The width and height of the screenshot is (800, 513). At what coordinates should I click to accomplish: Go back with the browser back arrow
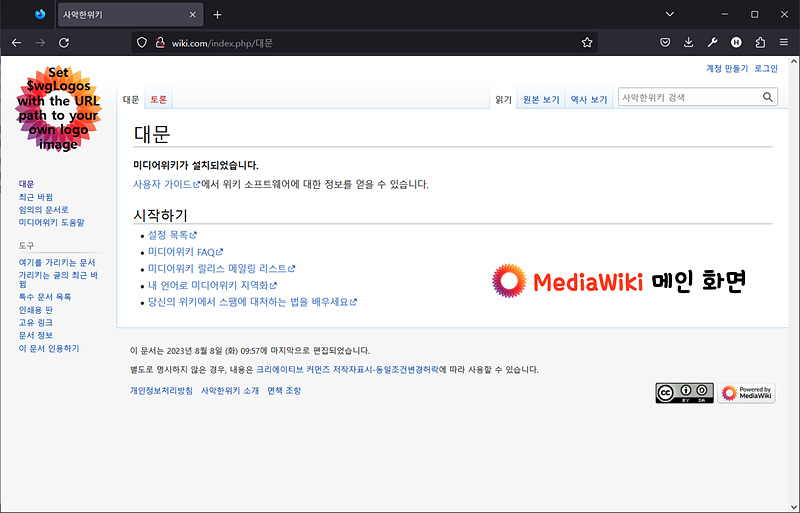click(x=16, y=43)
